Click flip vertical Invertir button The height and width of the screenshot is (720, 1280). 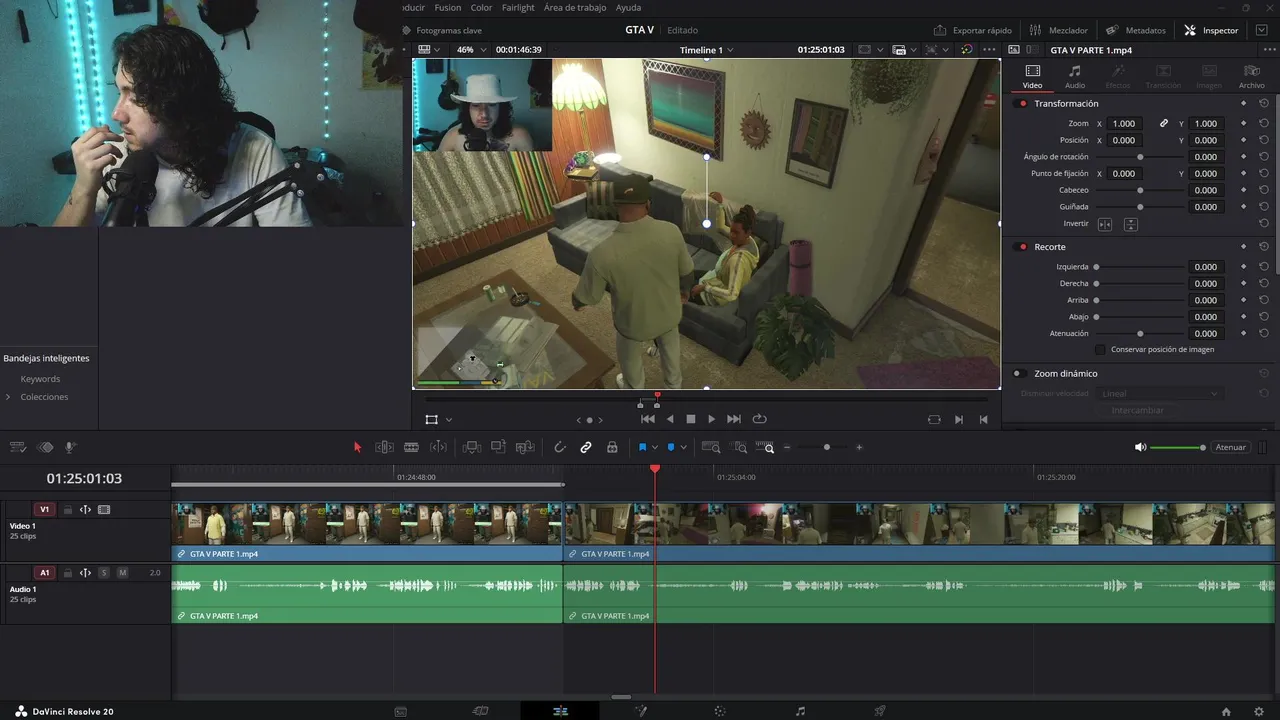(x=1130, y=224)
